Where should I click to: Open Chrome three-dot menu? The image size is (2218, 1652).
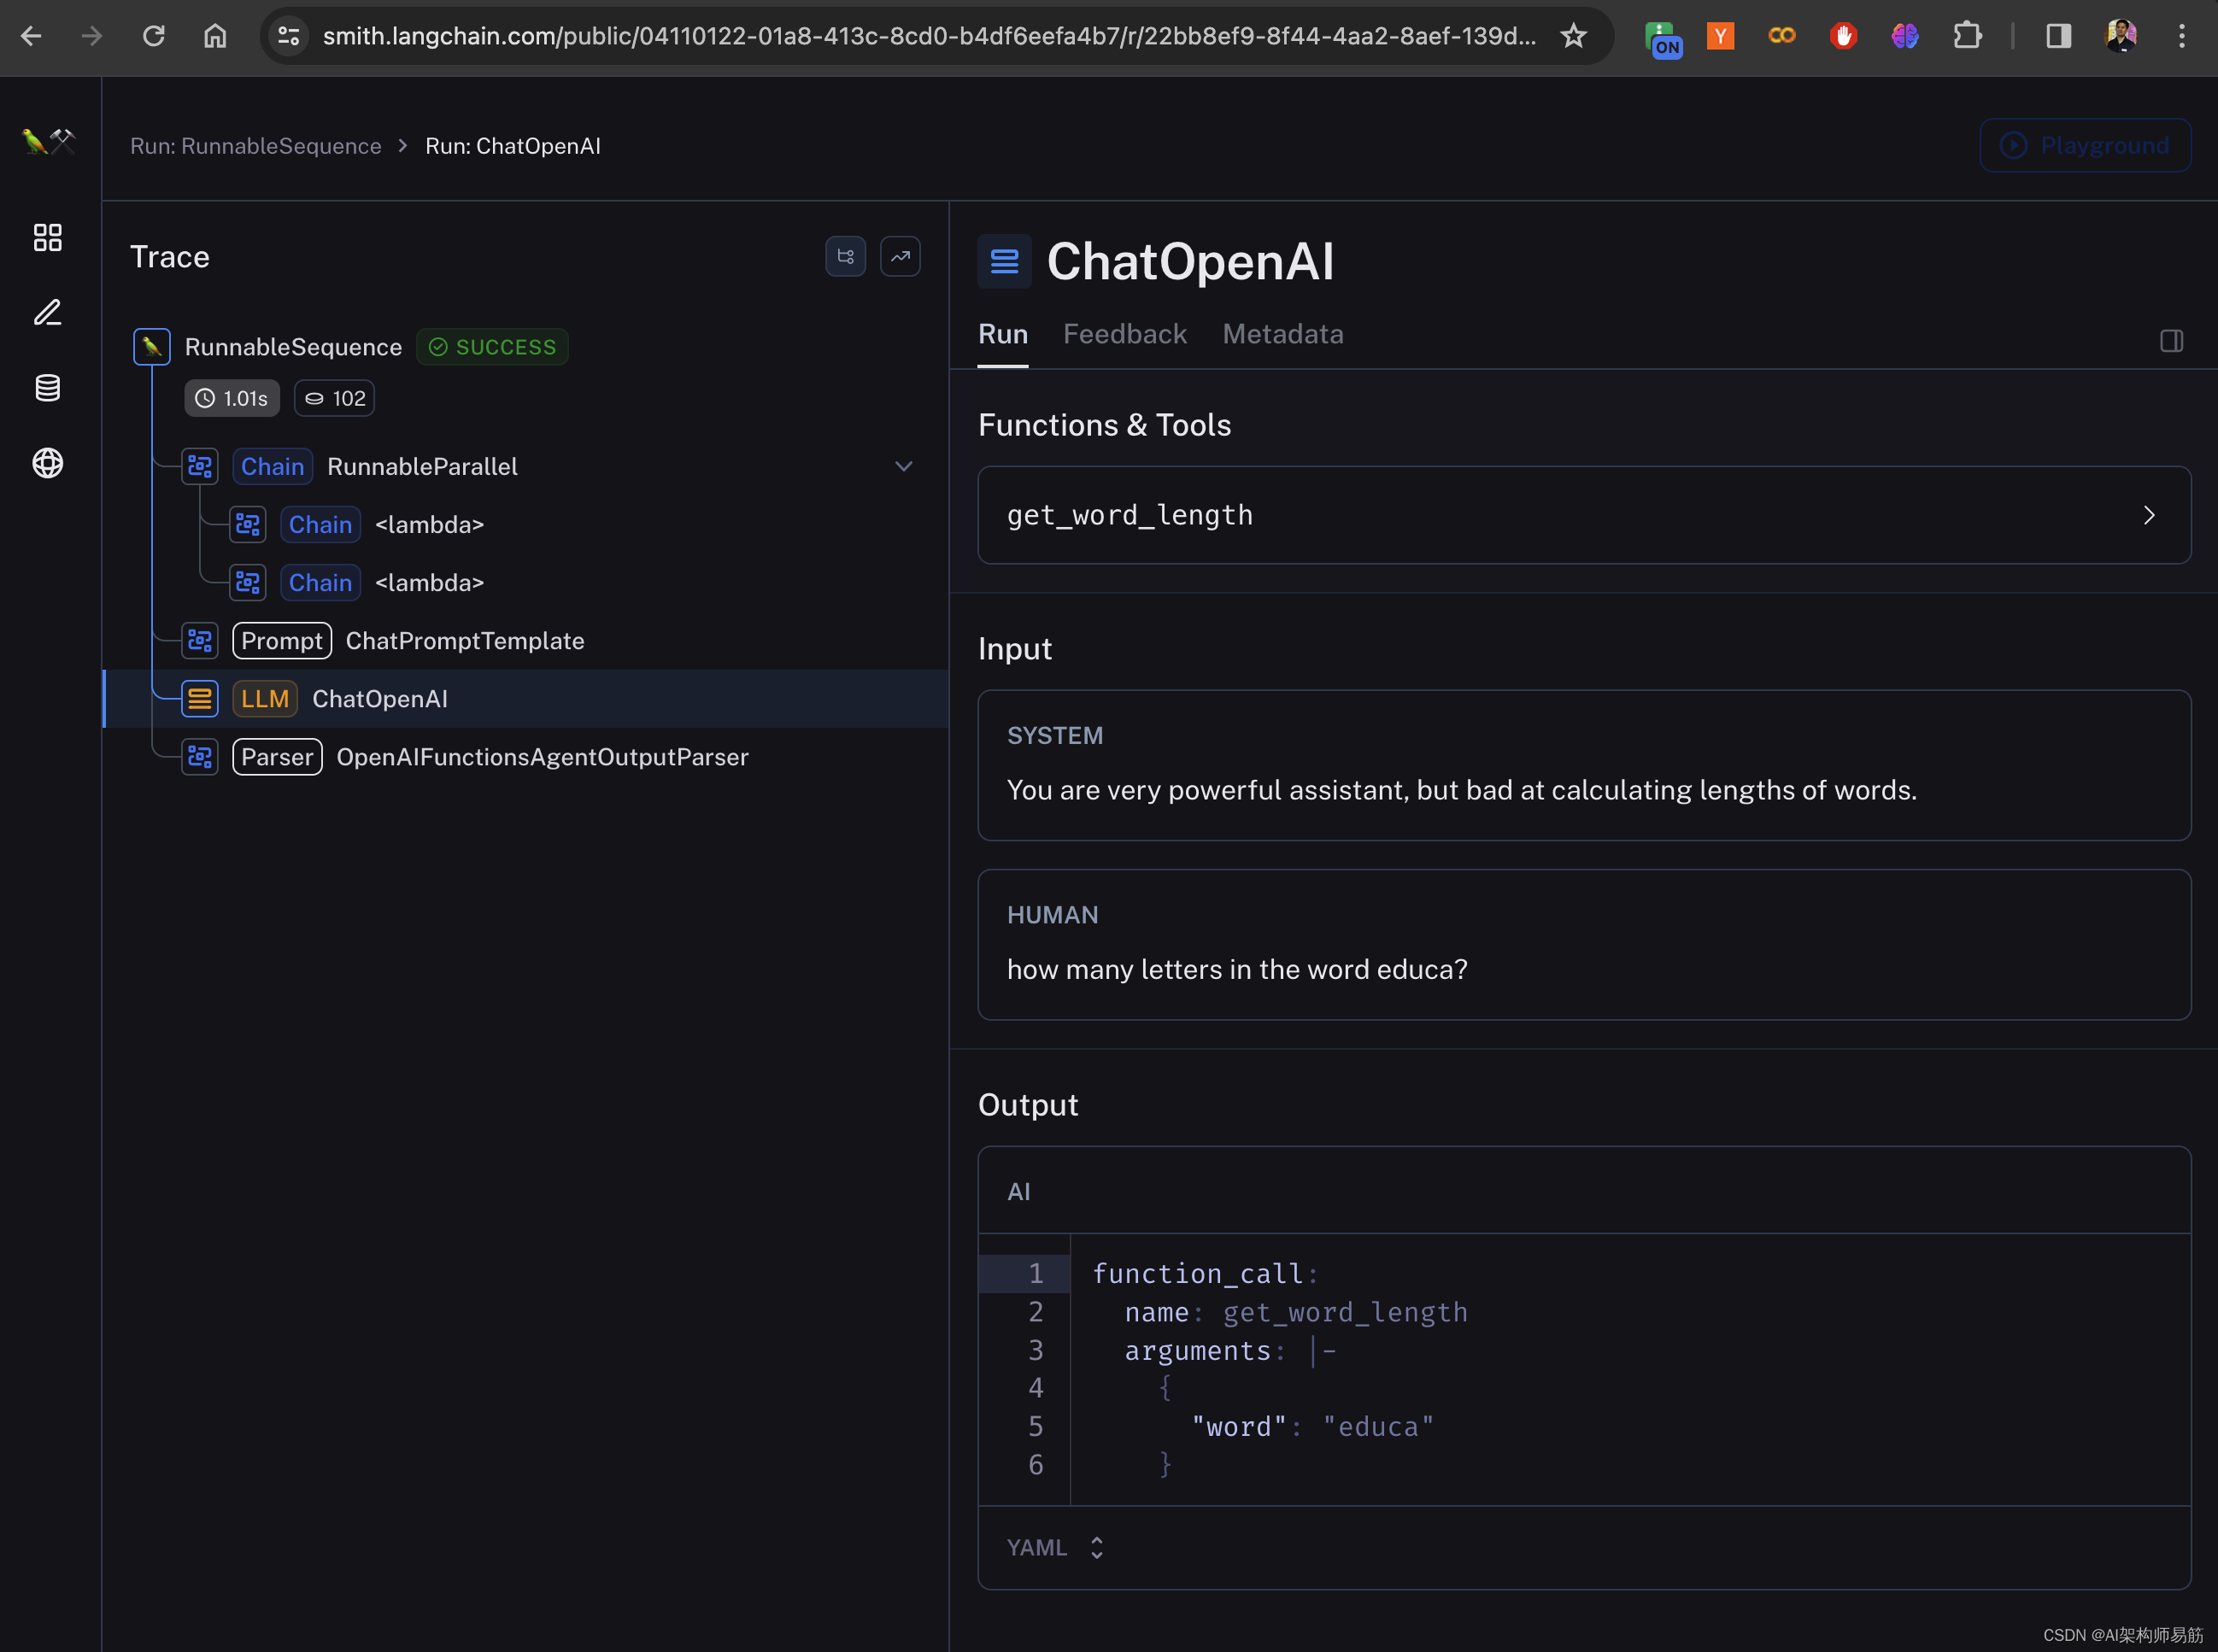coord(2181,36)
